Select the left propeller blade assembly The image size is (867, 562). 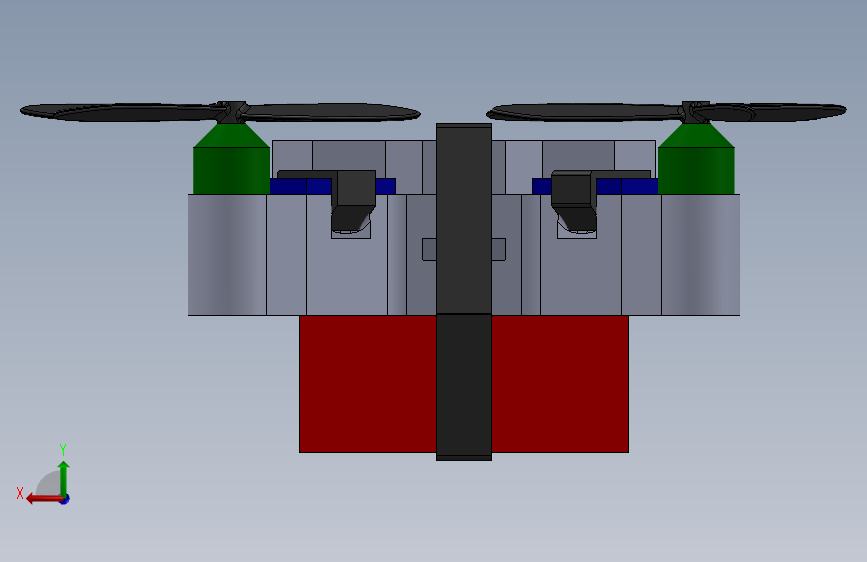click(220, 112)
